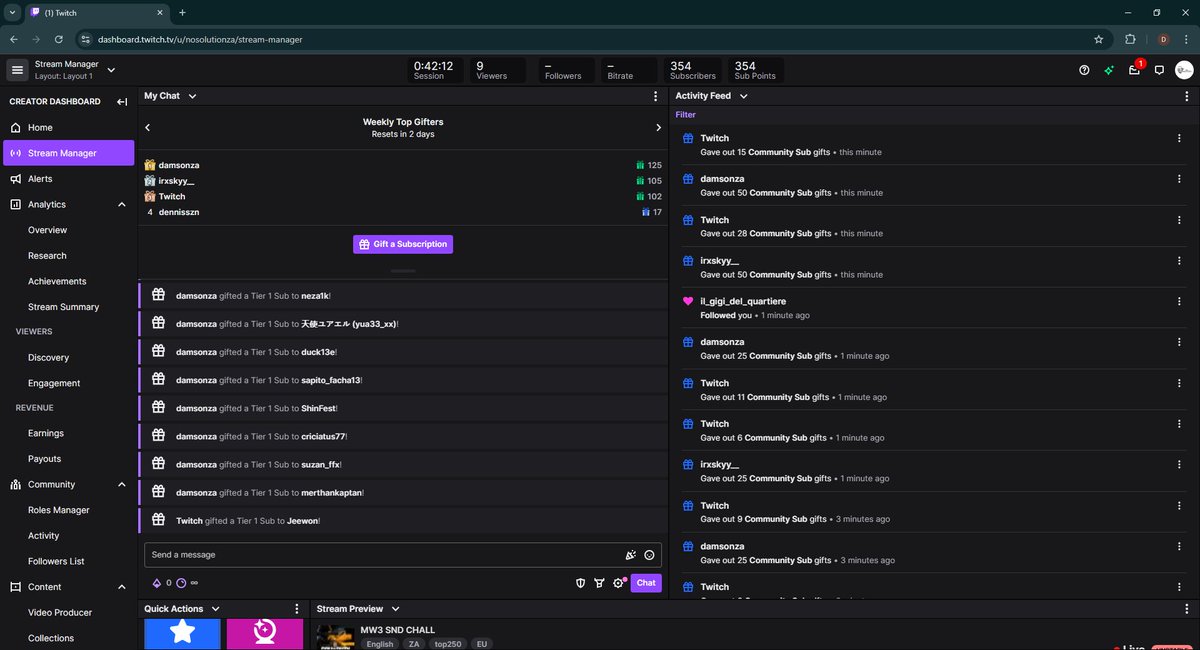Click the browser address bar URL

point(200,40)
